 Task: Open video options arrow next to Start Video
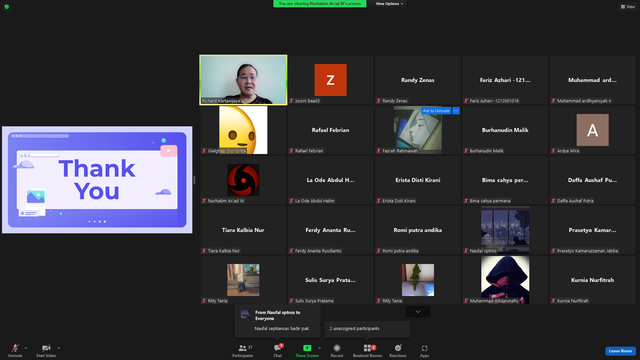[58, 348]
